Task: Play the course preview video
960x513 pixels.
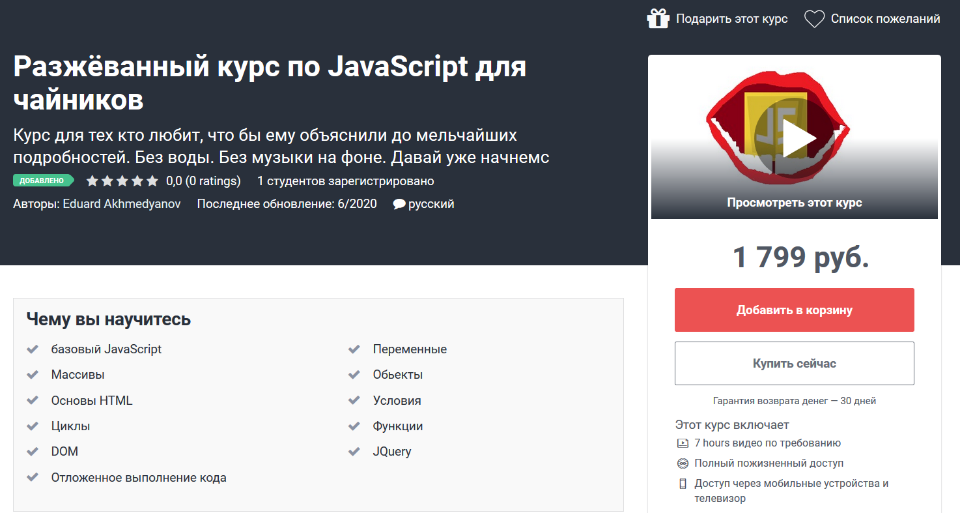Action: click(794, 137)
